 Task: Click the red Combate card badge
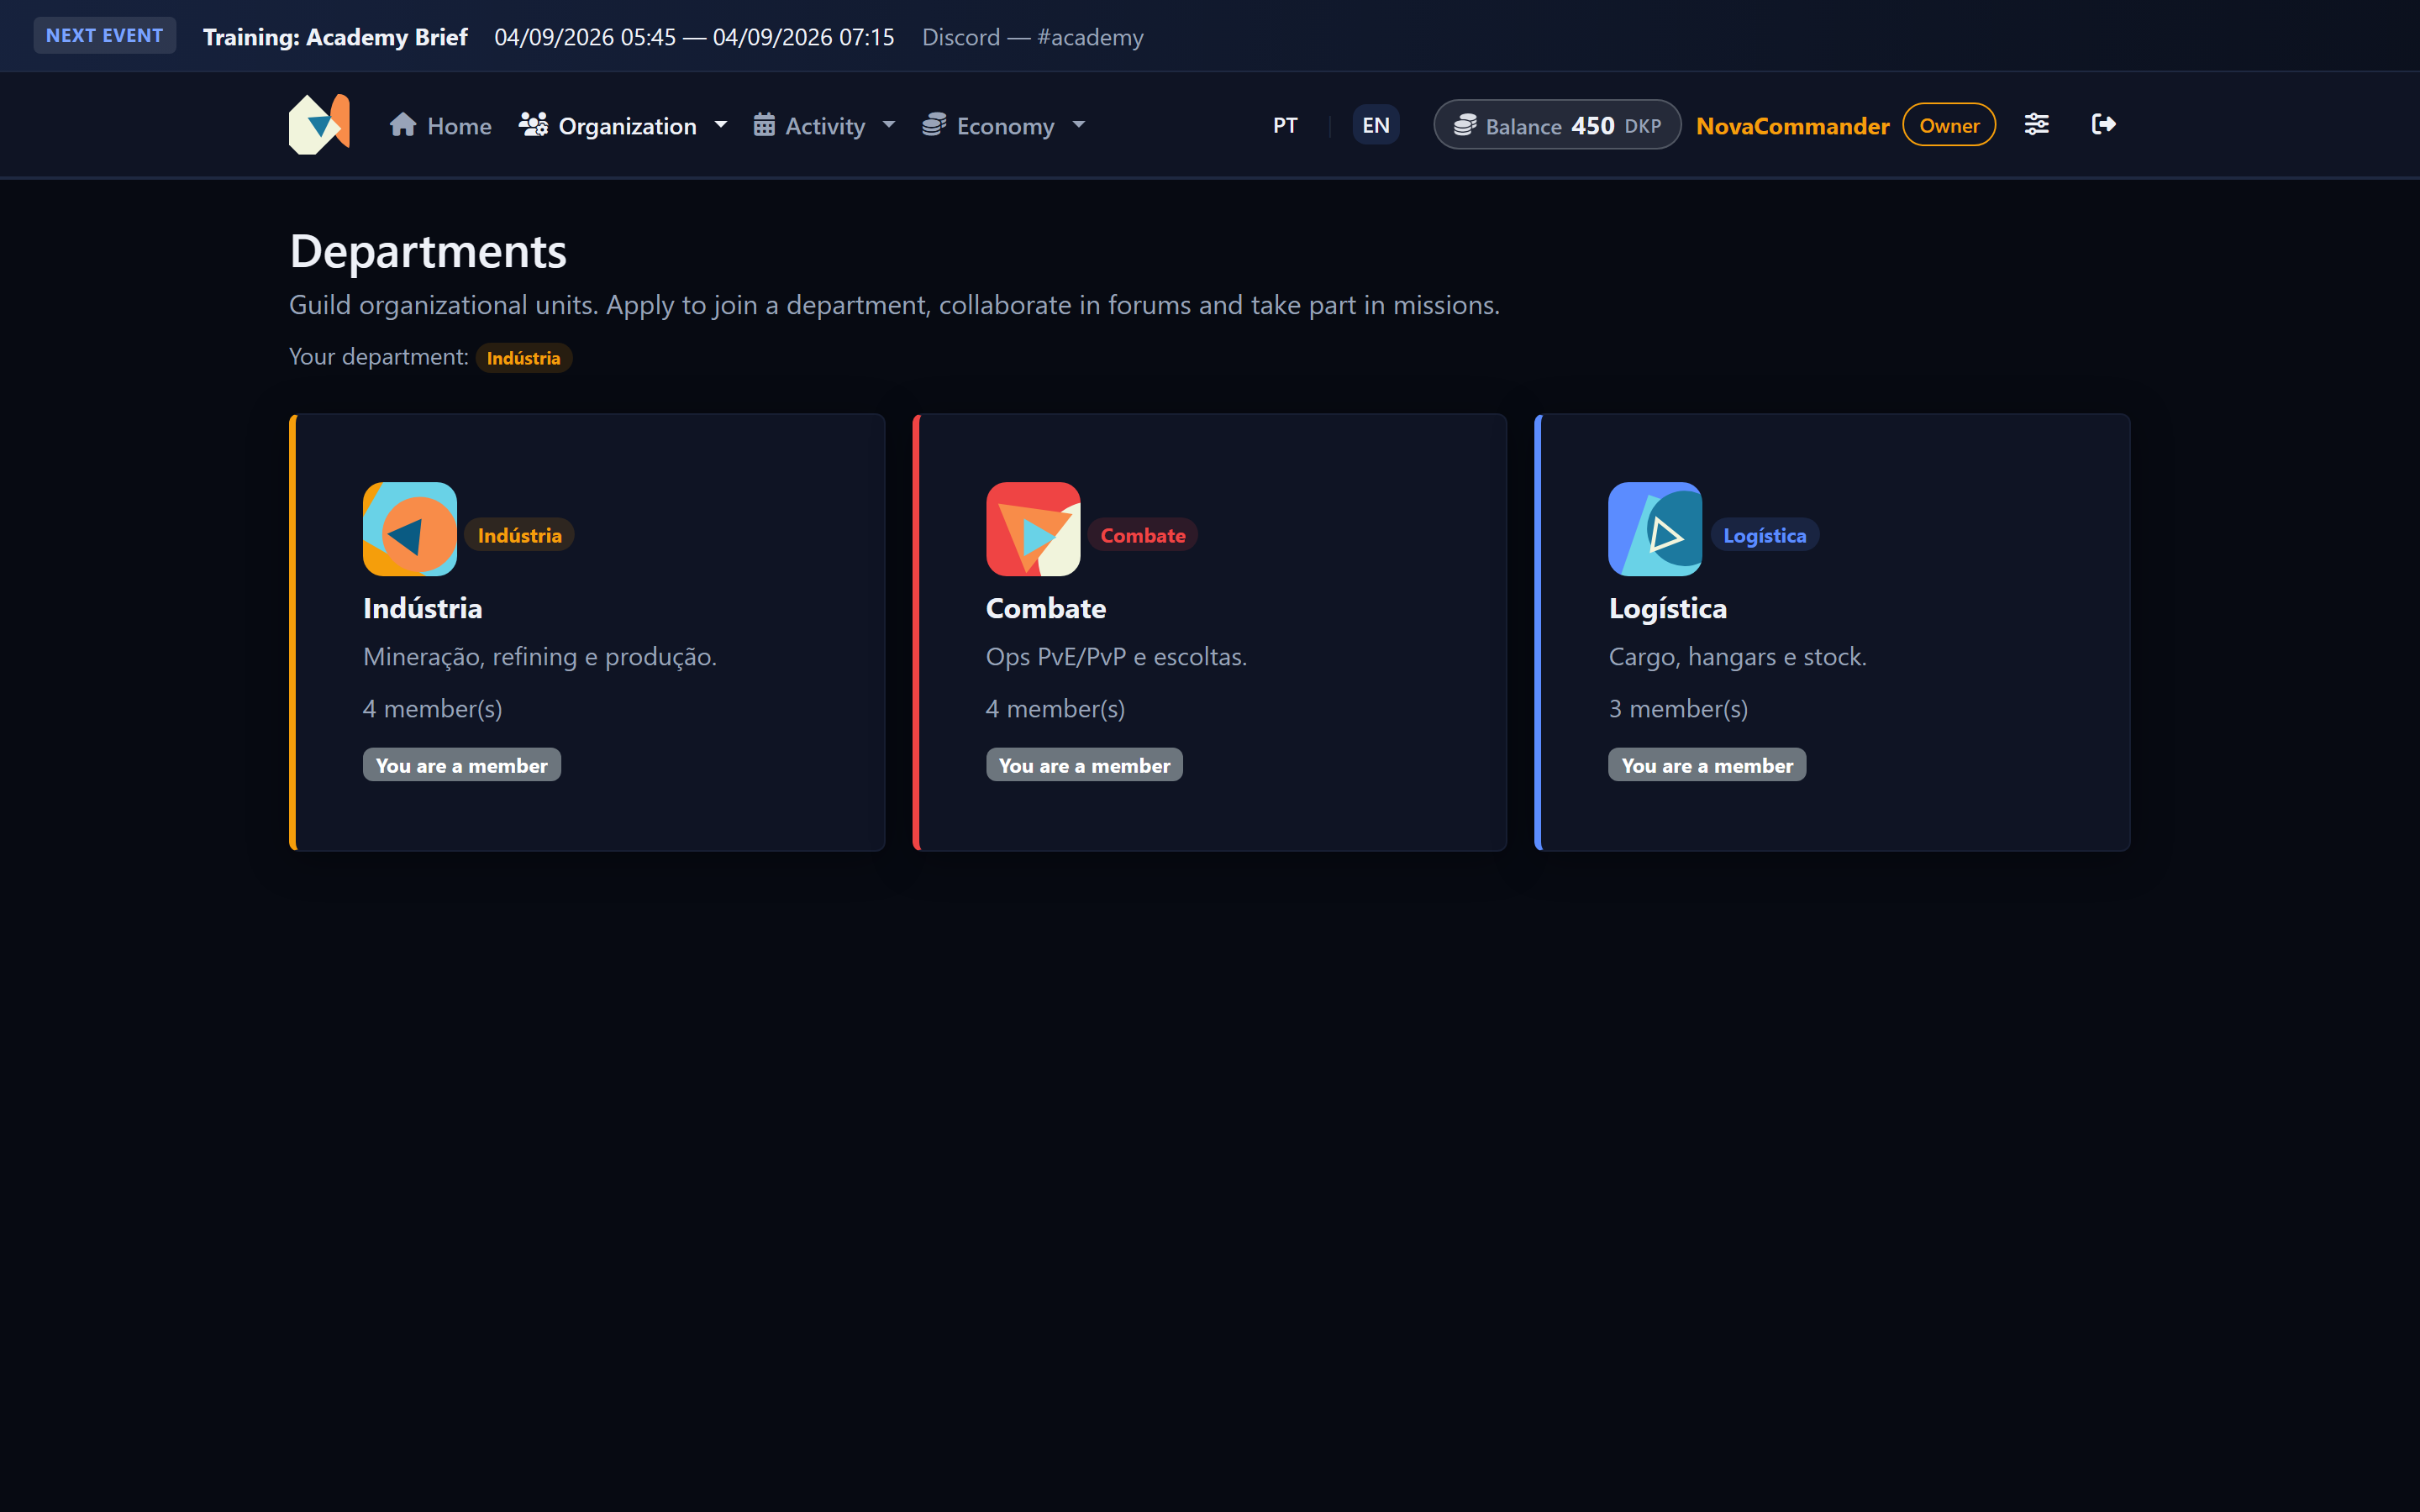coord(1142,535)
